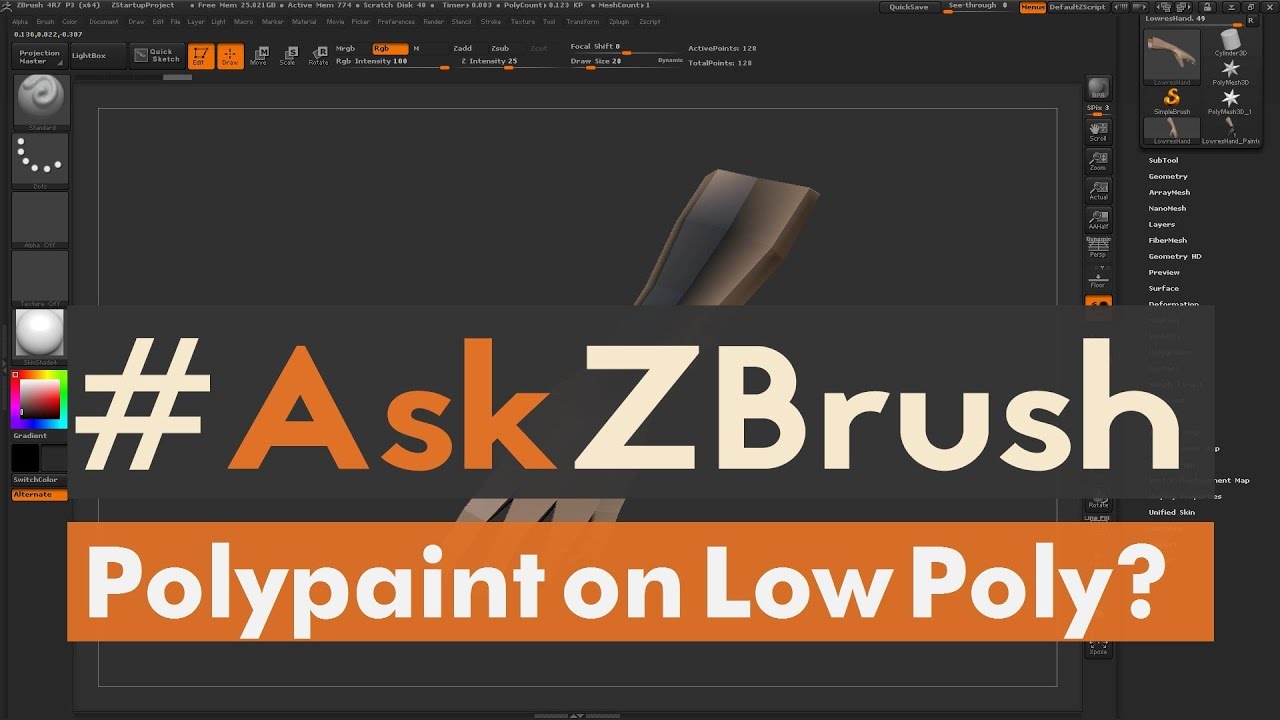The image size is (1280, 720).
Task: Click the Scroll canvas icon
Action: coord(1098,132)
